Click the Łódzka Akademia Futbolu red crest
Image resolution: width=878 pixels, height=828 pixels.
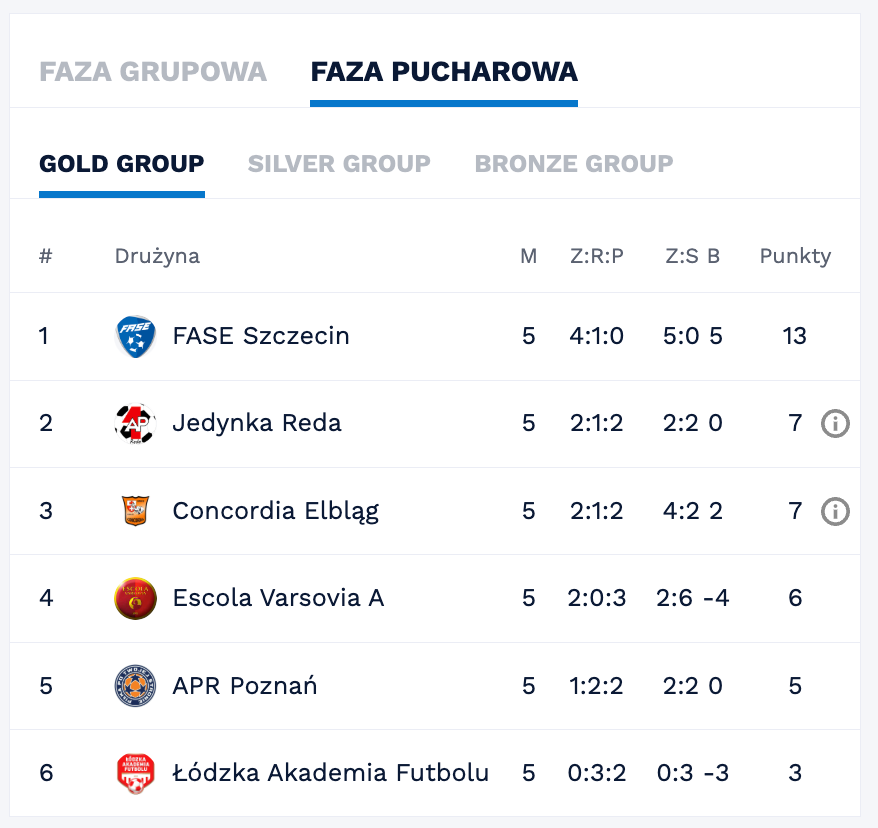point(135,773)
